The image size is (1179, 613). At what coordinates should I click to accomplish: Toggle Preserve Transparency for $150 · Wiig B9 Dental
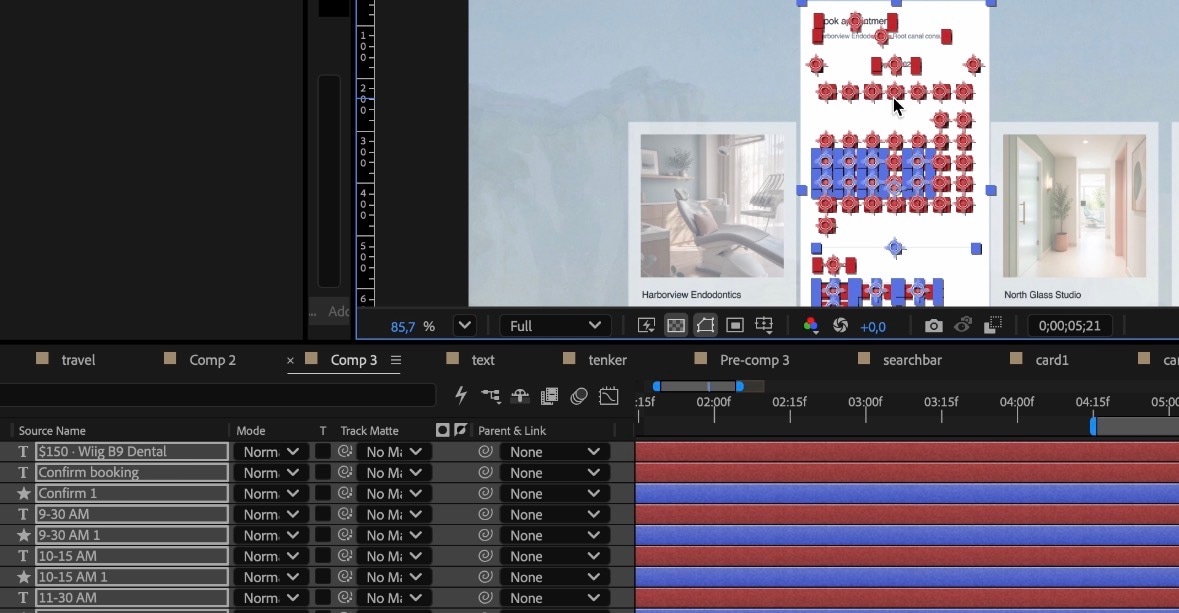point(323,451)
